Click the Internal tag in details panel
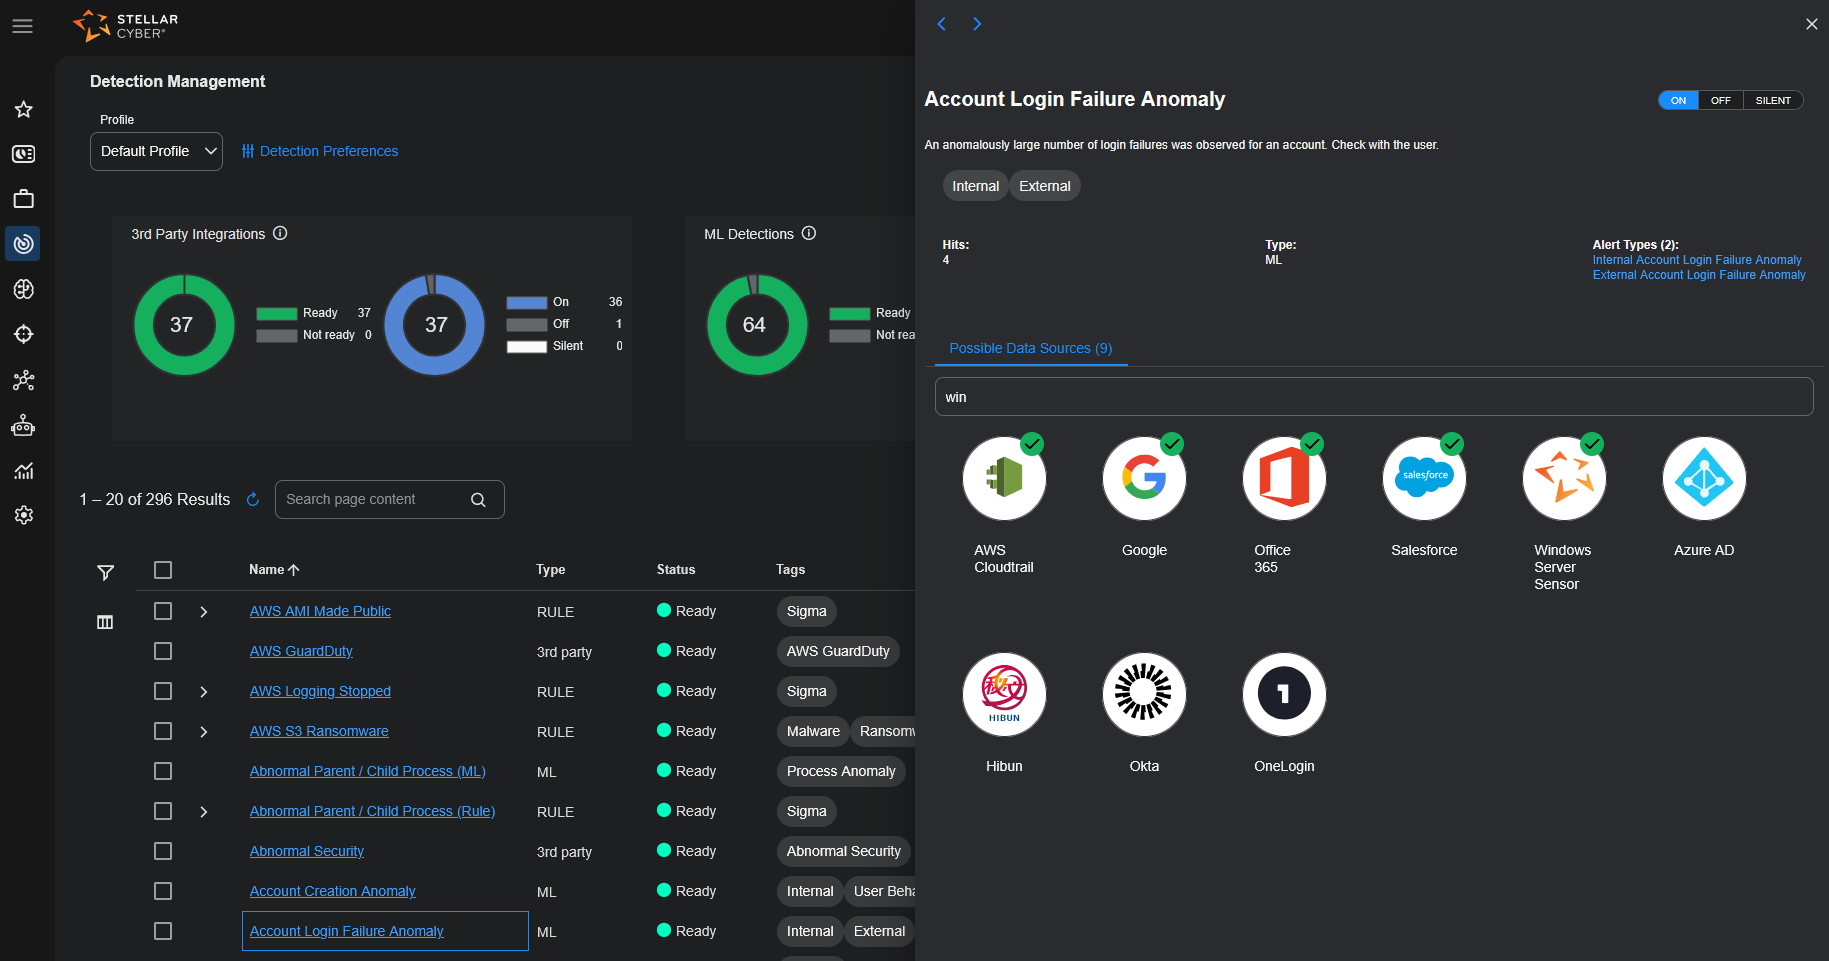This screenshot has width=1829, height=961. [x=975, y=186]
